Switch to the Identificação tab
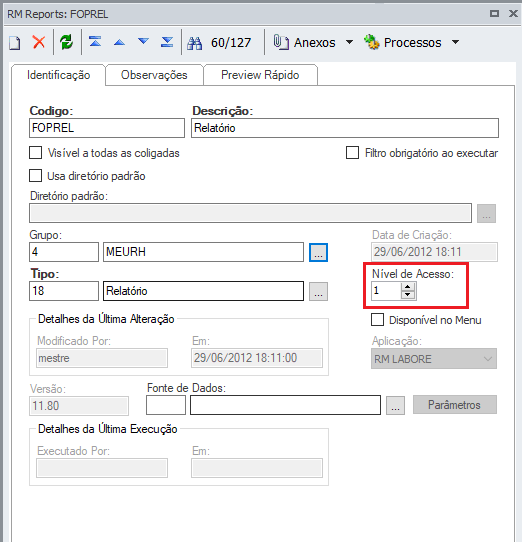 pos(58,75)
